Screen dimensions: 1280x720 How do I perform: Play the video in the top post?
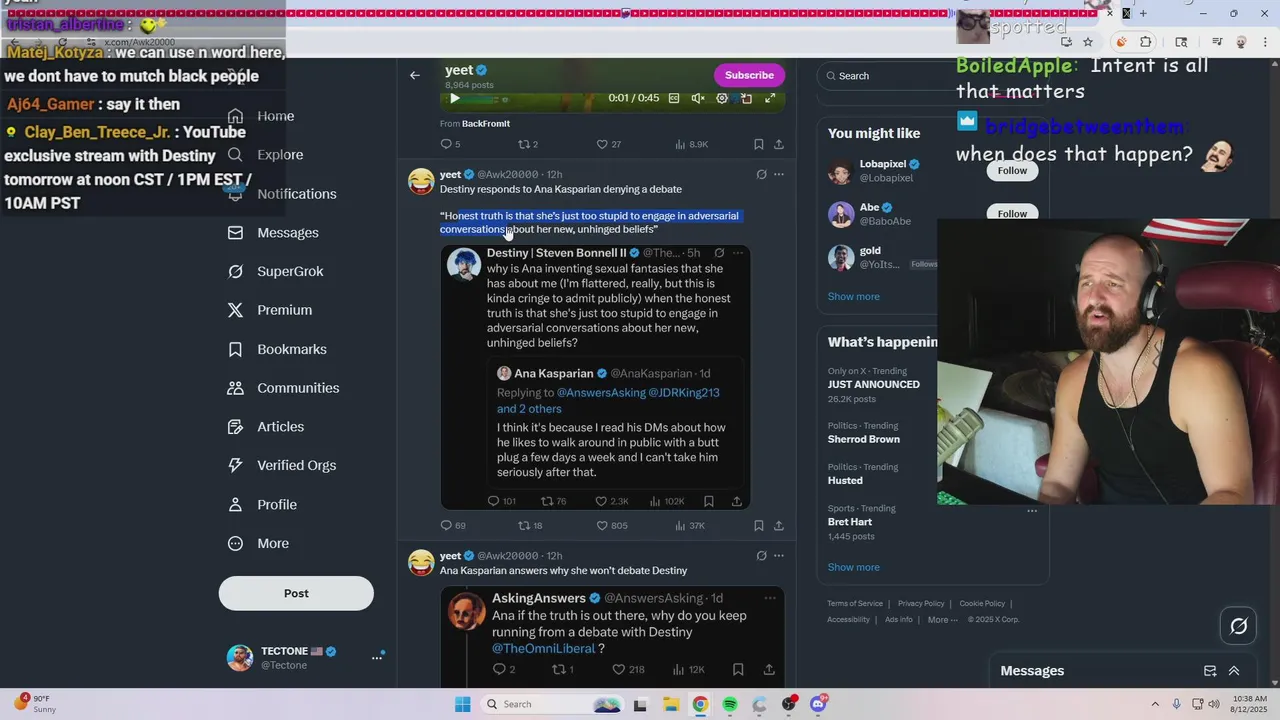tap(455, 98)
